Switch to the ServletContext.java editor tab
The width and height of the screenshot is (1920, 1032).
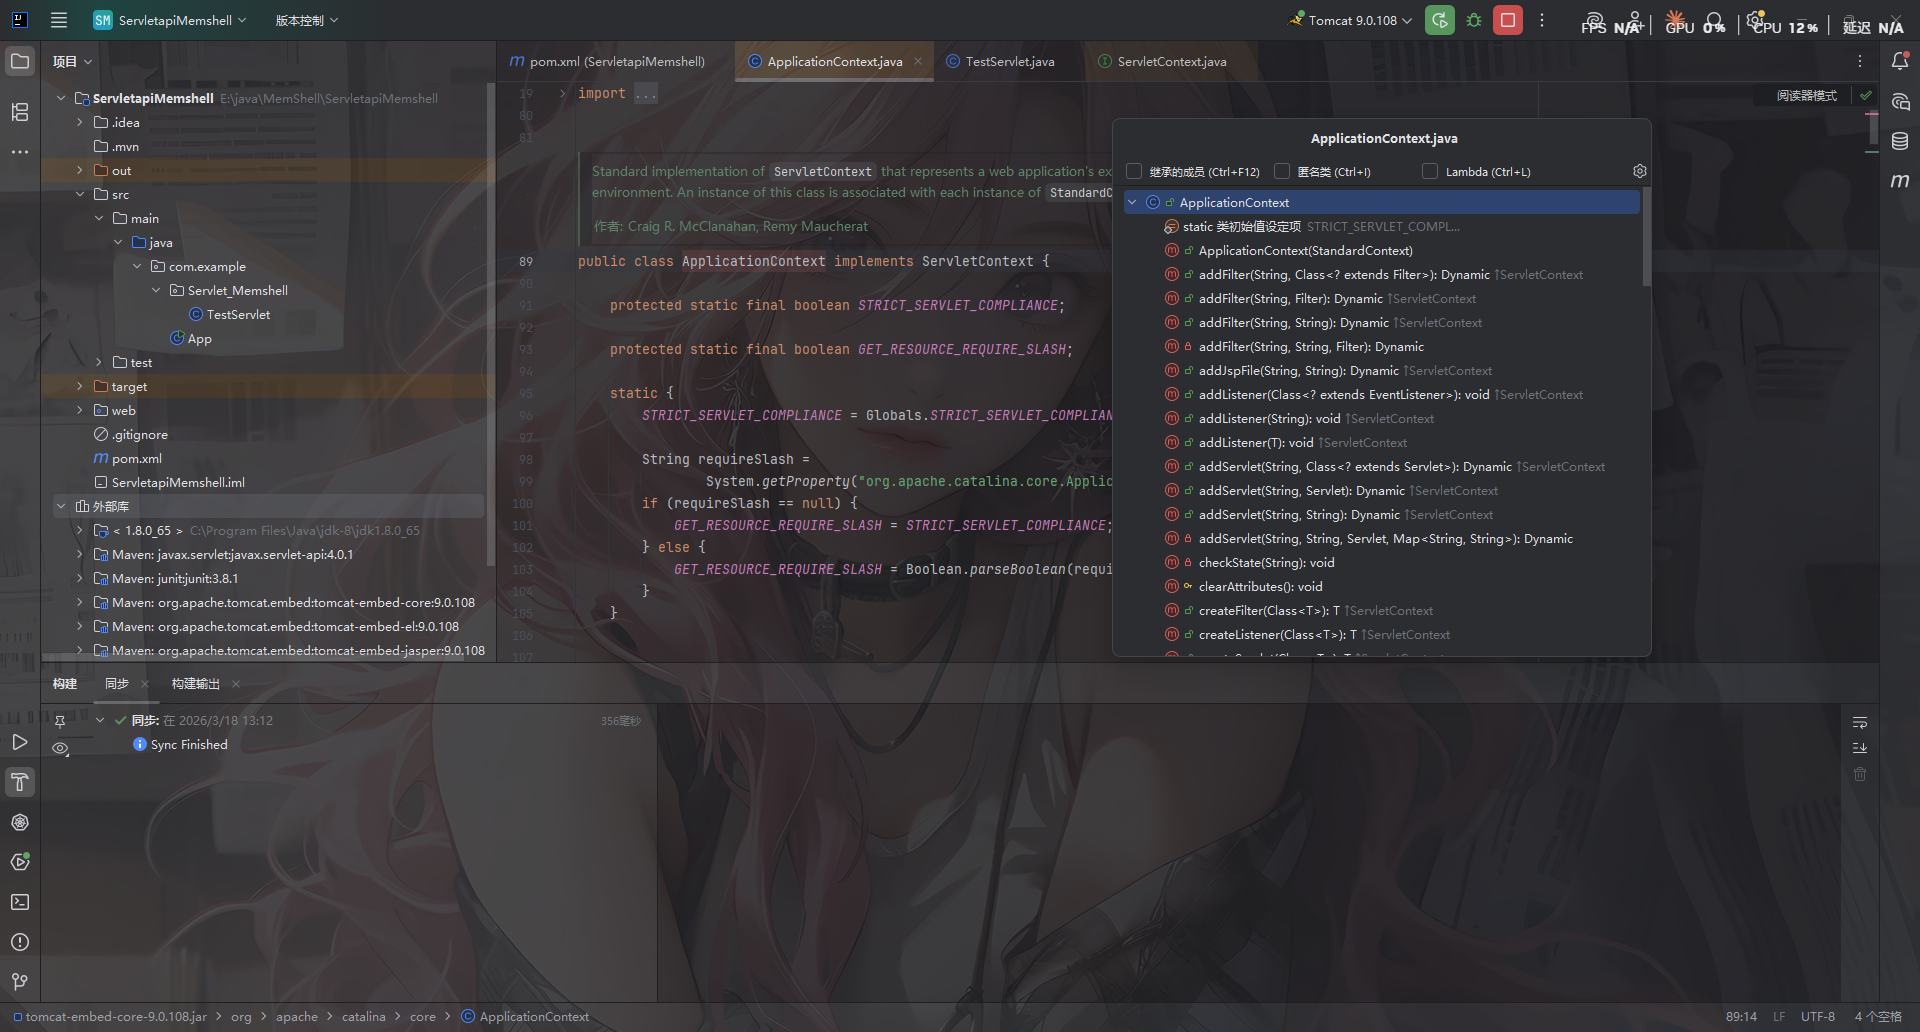[1171, 61]
